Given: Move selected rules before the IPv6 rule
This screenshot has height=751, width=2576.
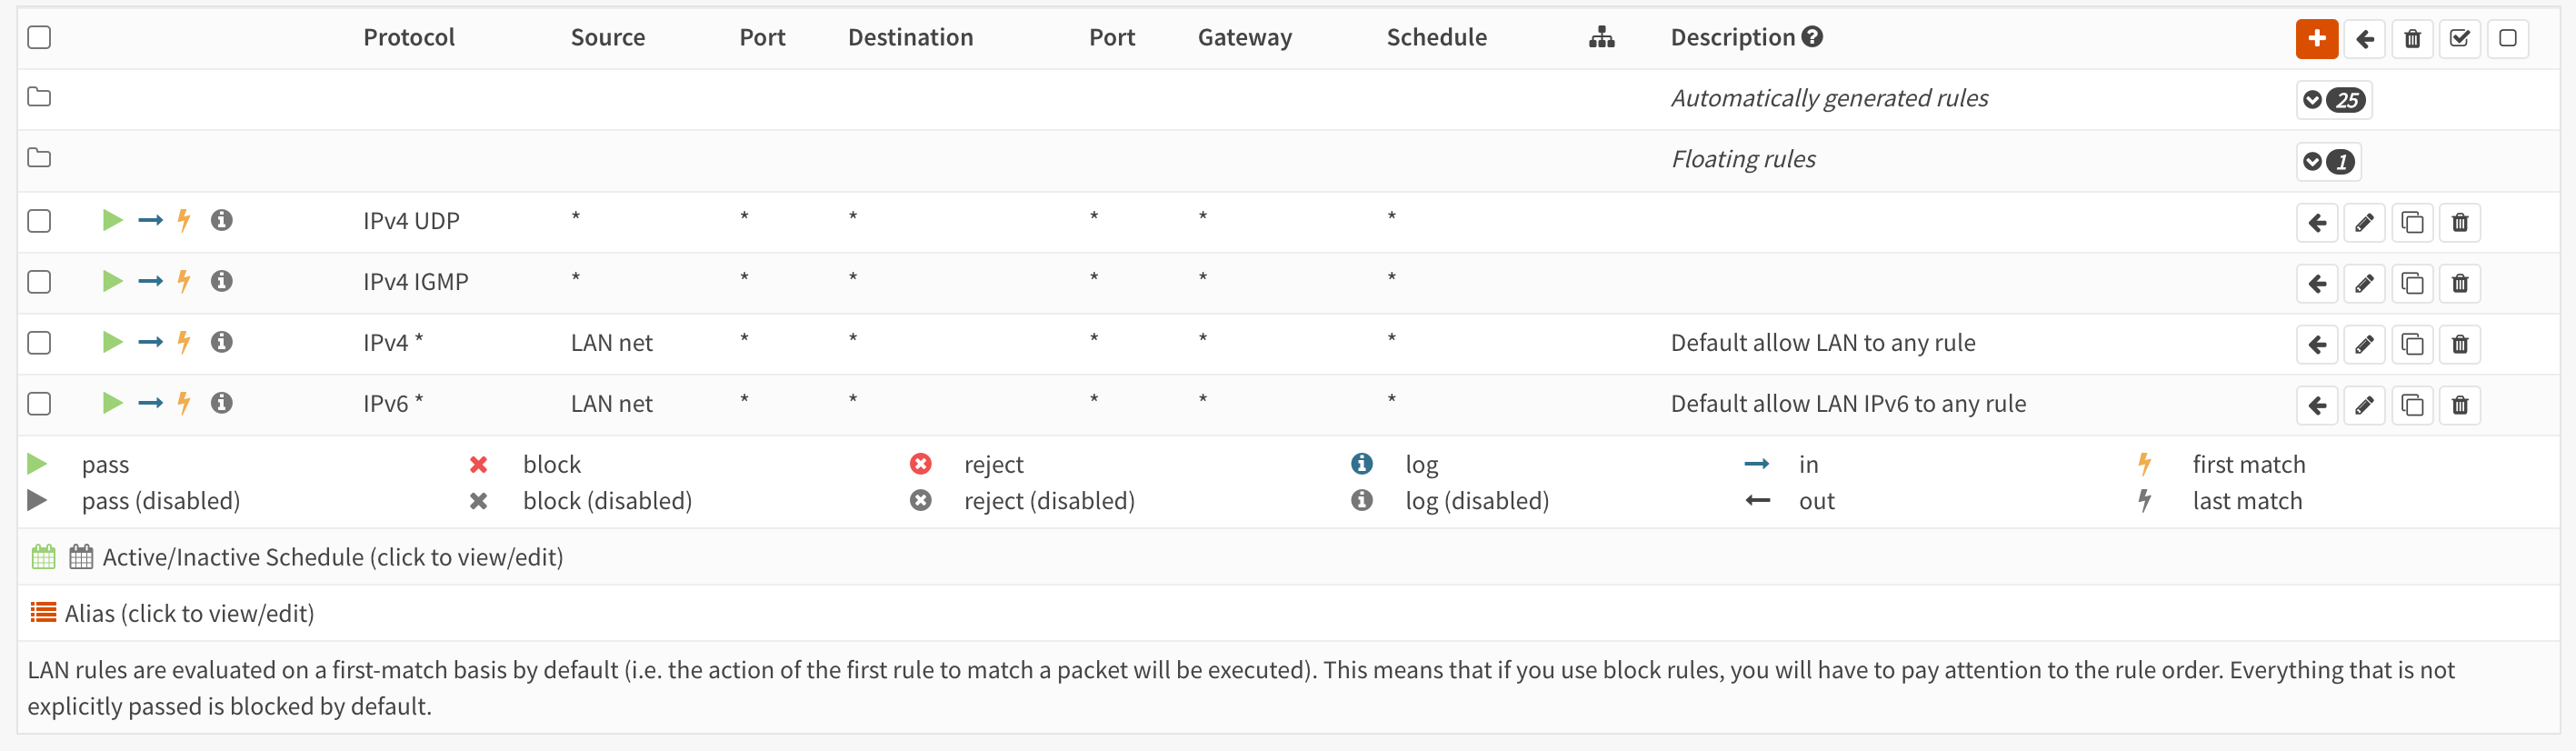Looking at the screenshot, I should tap(2317, 405).
